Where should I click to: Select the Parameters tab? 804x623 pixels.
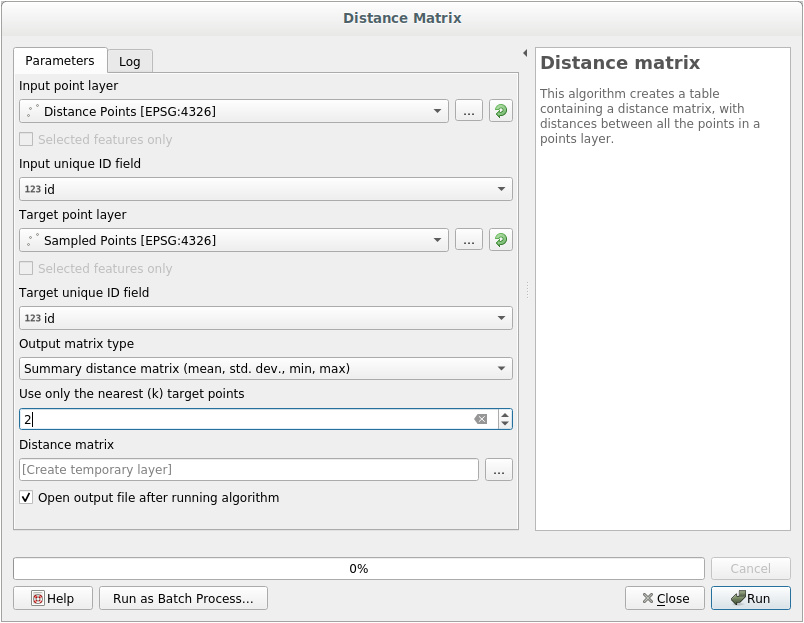point(60,60)
